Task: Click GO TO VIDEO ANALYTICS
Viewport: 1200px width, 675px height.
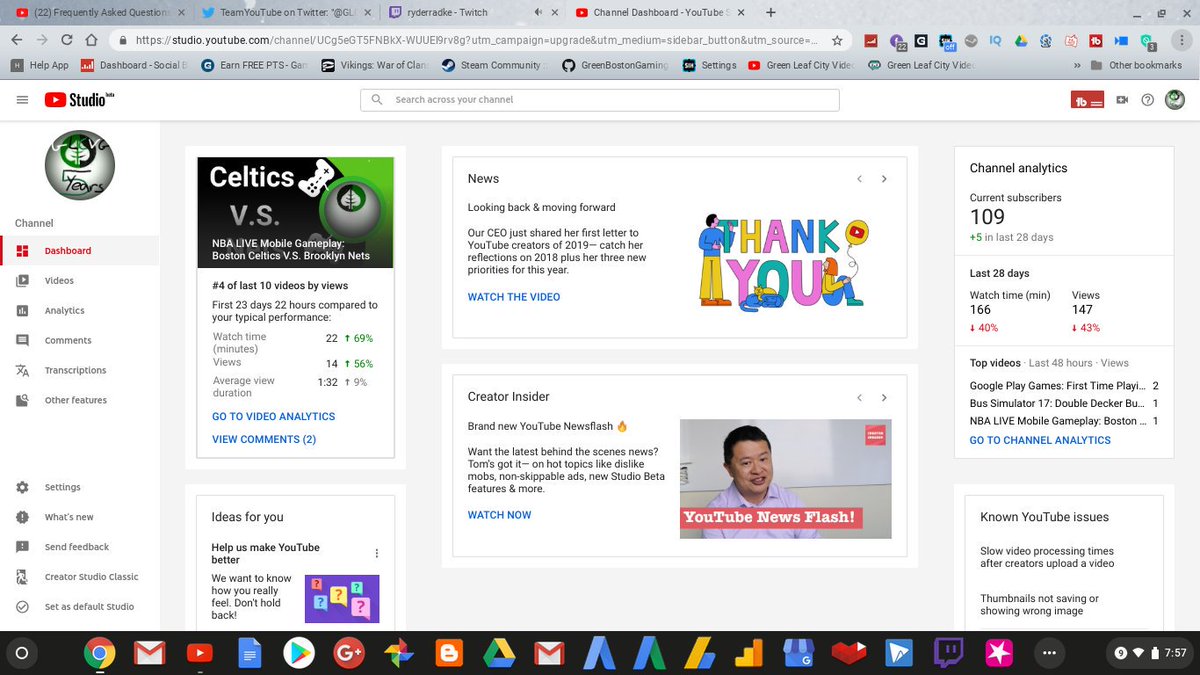Action: tap(274, 416)
